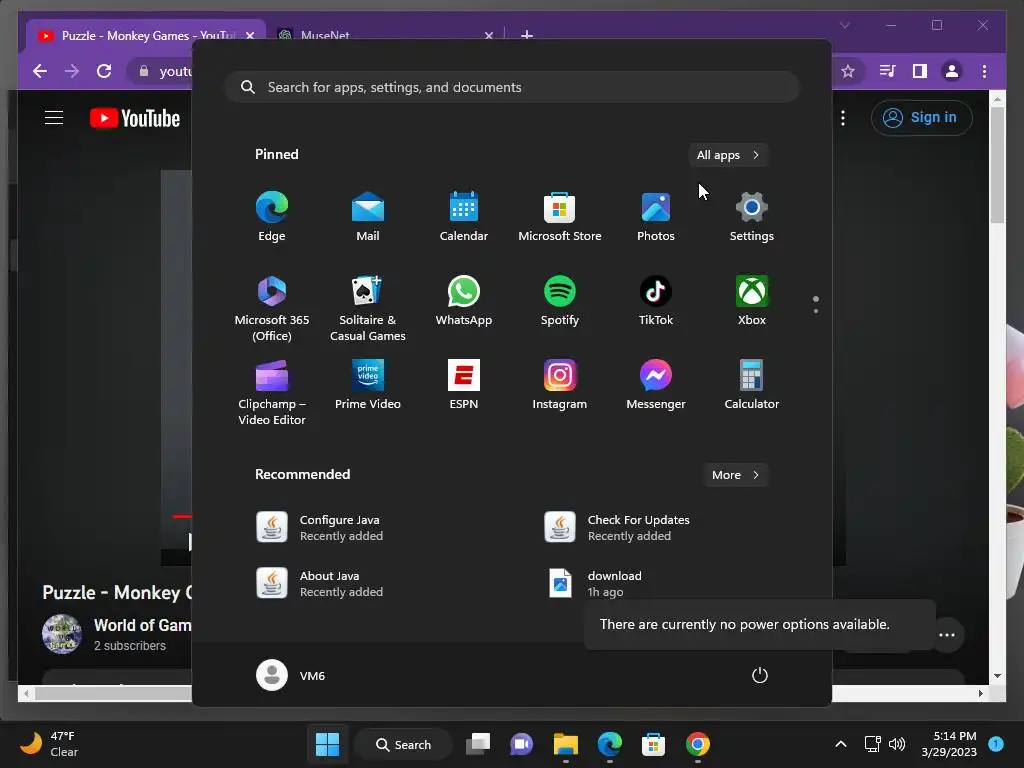The width and height of the screenshot is (1024, 768).
Task: Open the ESPN app
Action: click(x=464, y=385)
